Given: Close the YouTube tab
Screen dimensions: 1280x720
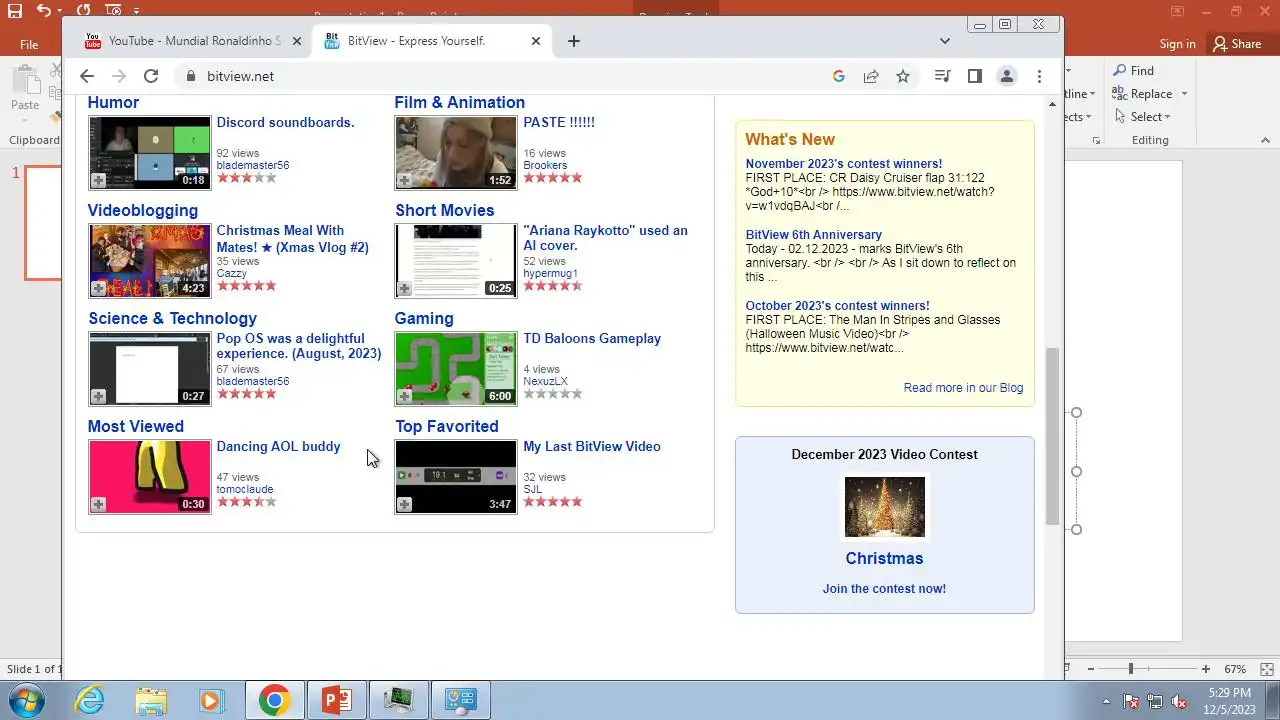Looking at the screenshot, I should point(297,41).
